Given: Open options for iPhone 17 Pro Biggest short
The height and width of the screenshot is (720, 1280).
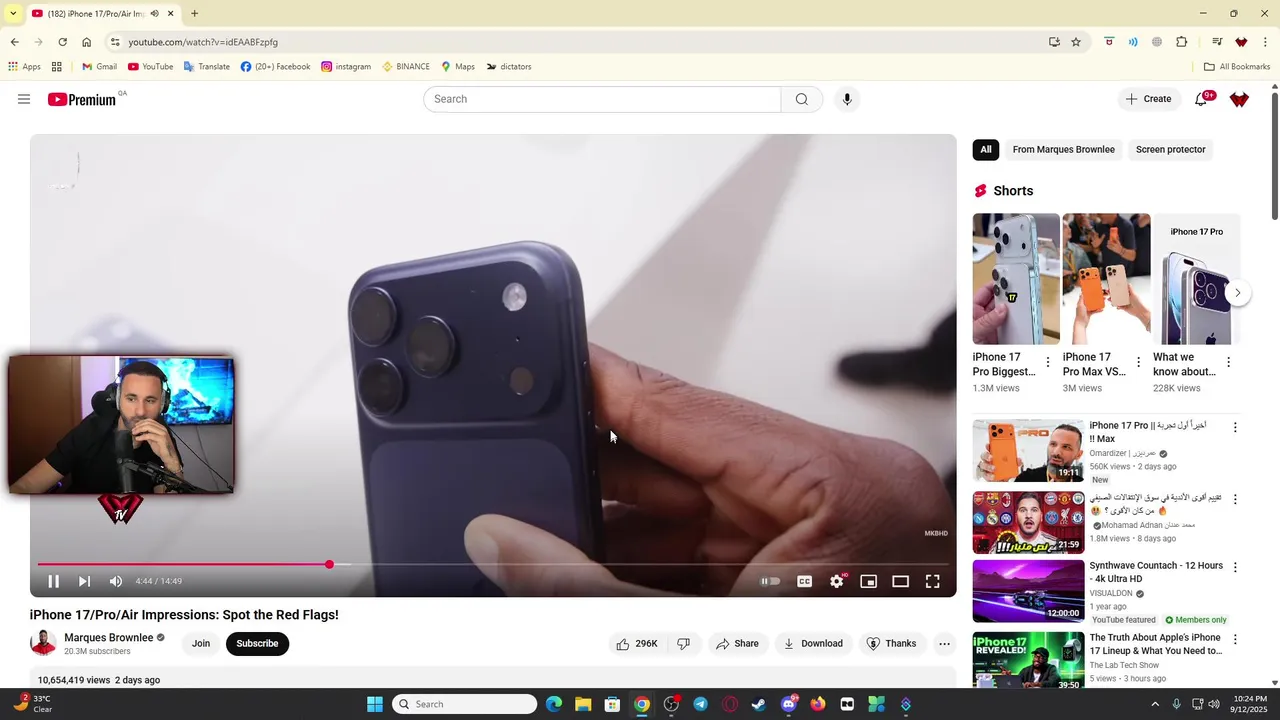Looking at the screenshot, I should (1048, 362).
